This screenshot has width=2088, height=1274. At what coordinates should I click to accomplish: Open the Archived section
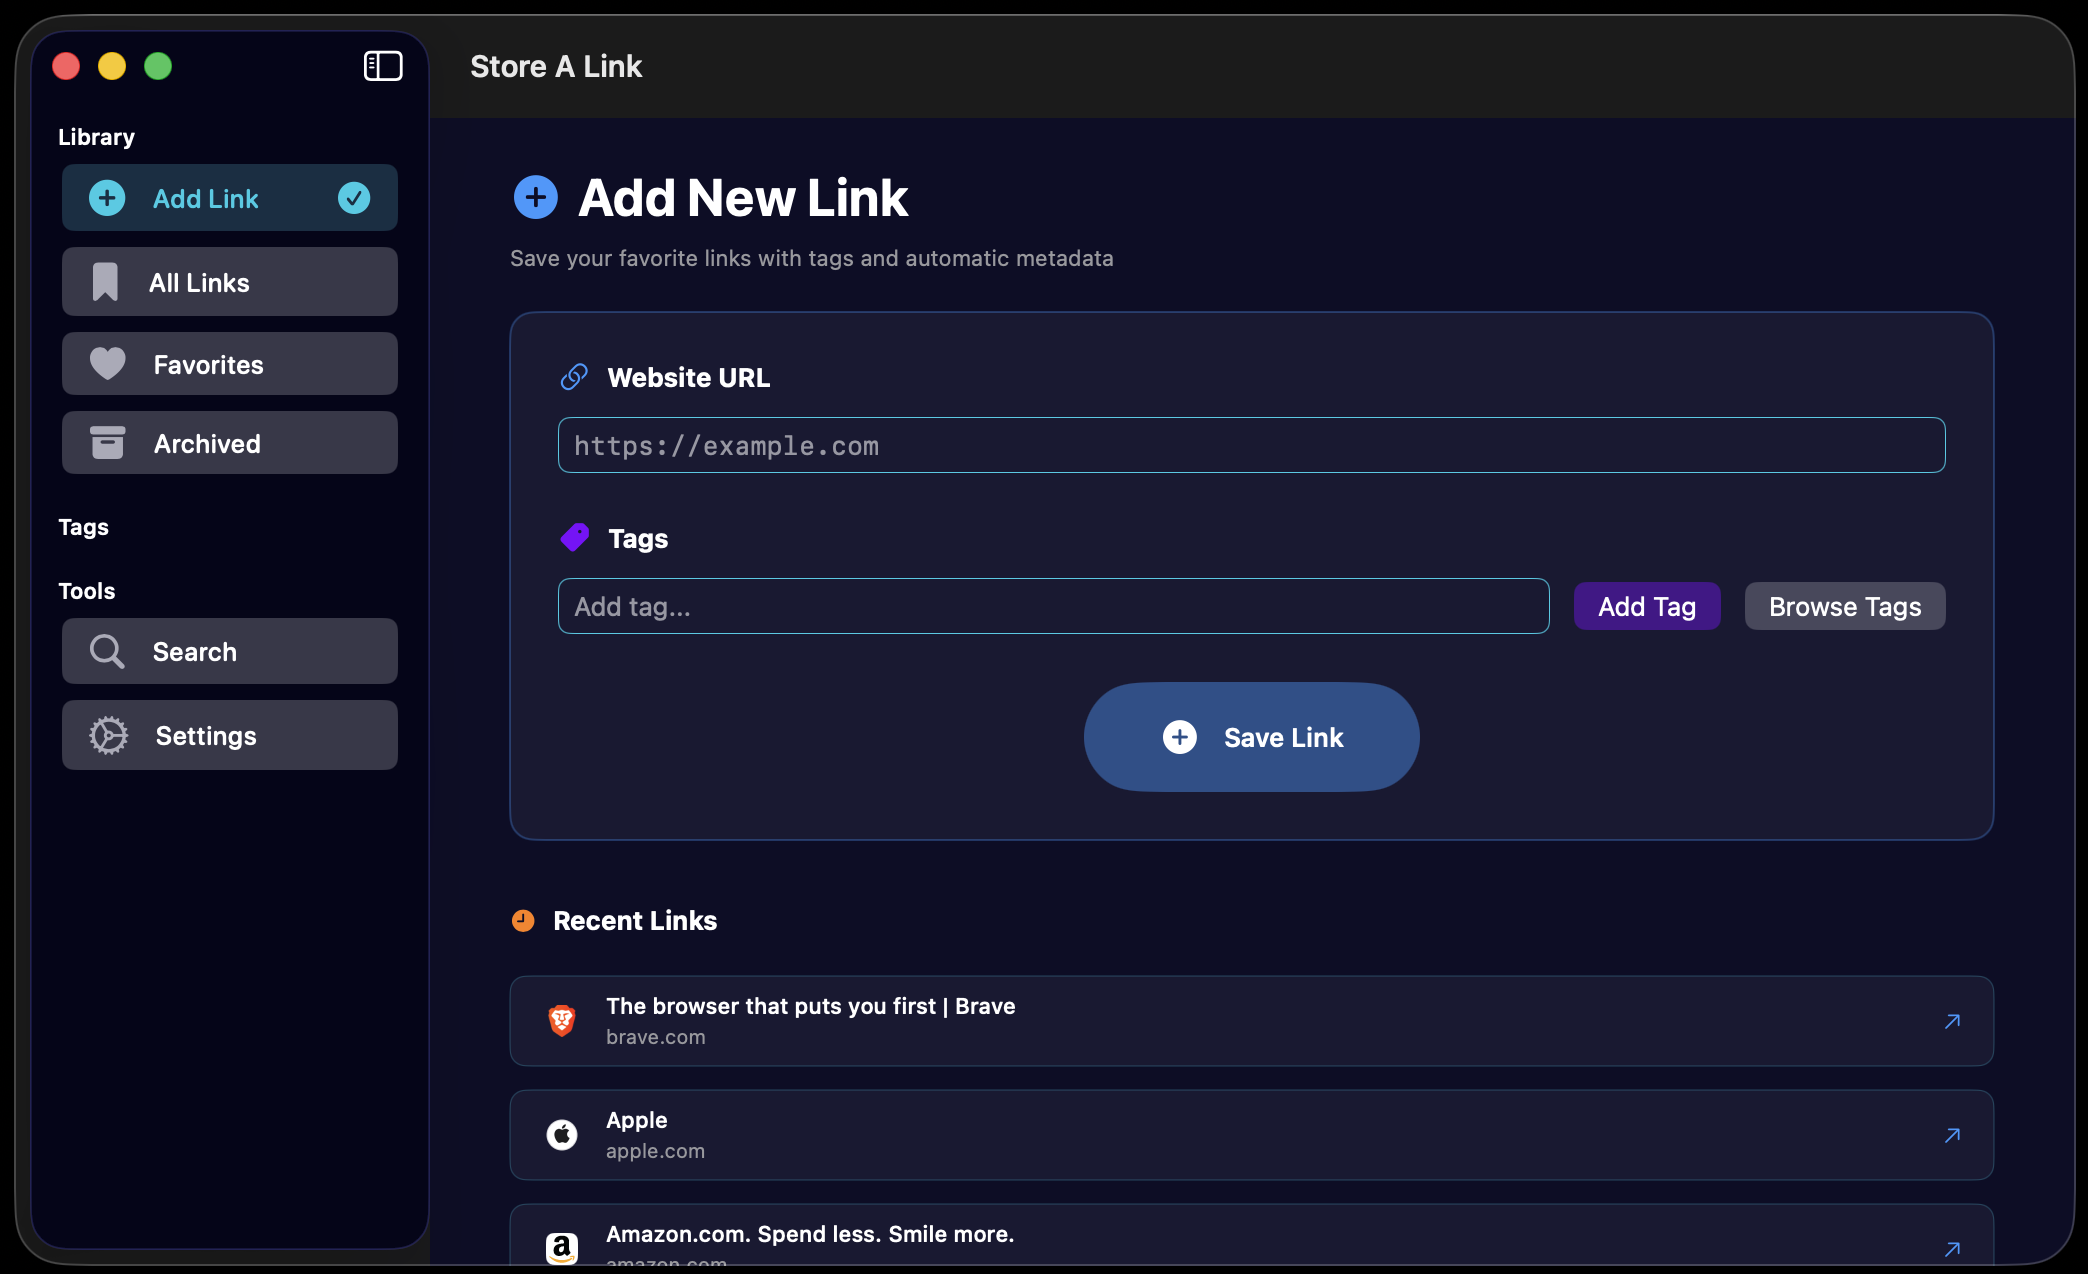coord(230,443)
